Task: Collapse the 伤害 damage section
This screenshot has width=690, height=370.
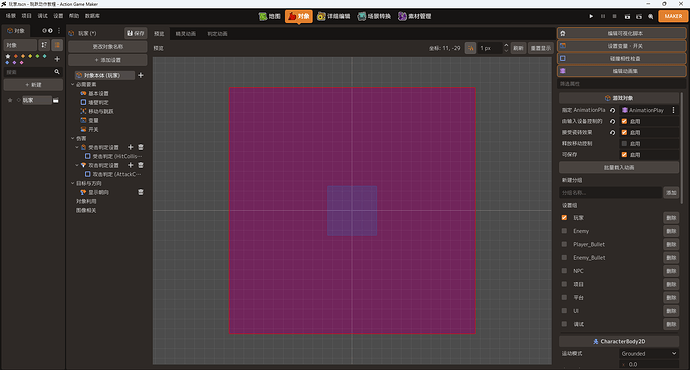Action: point(73,138)
